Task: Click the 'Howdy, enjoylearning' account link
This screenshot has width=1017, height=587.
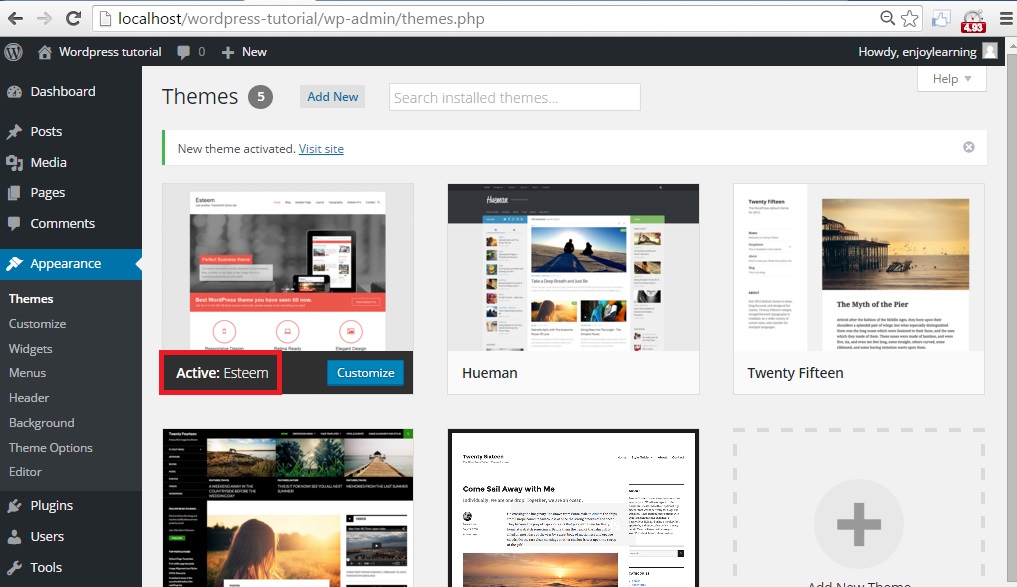Action: tap(917, 52)
